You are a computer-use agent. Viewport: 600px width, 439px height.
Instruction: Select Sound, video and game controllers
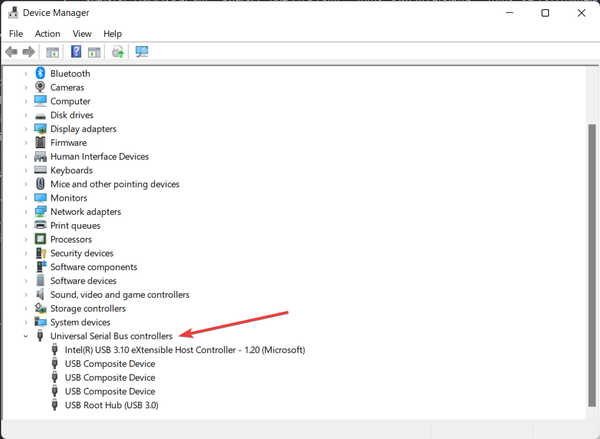click(119, 295)
